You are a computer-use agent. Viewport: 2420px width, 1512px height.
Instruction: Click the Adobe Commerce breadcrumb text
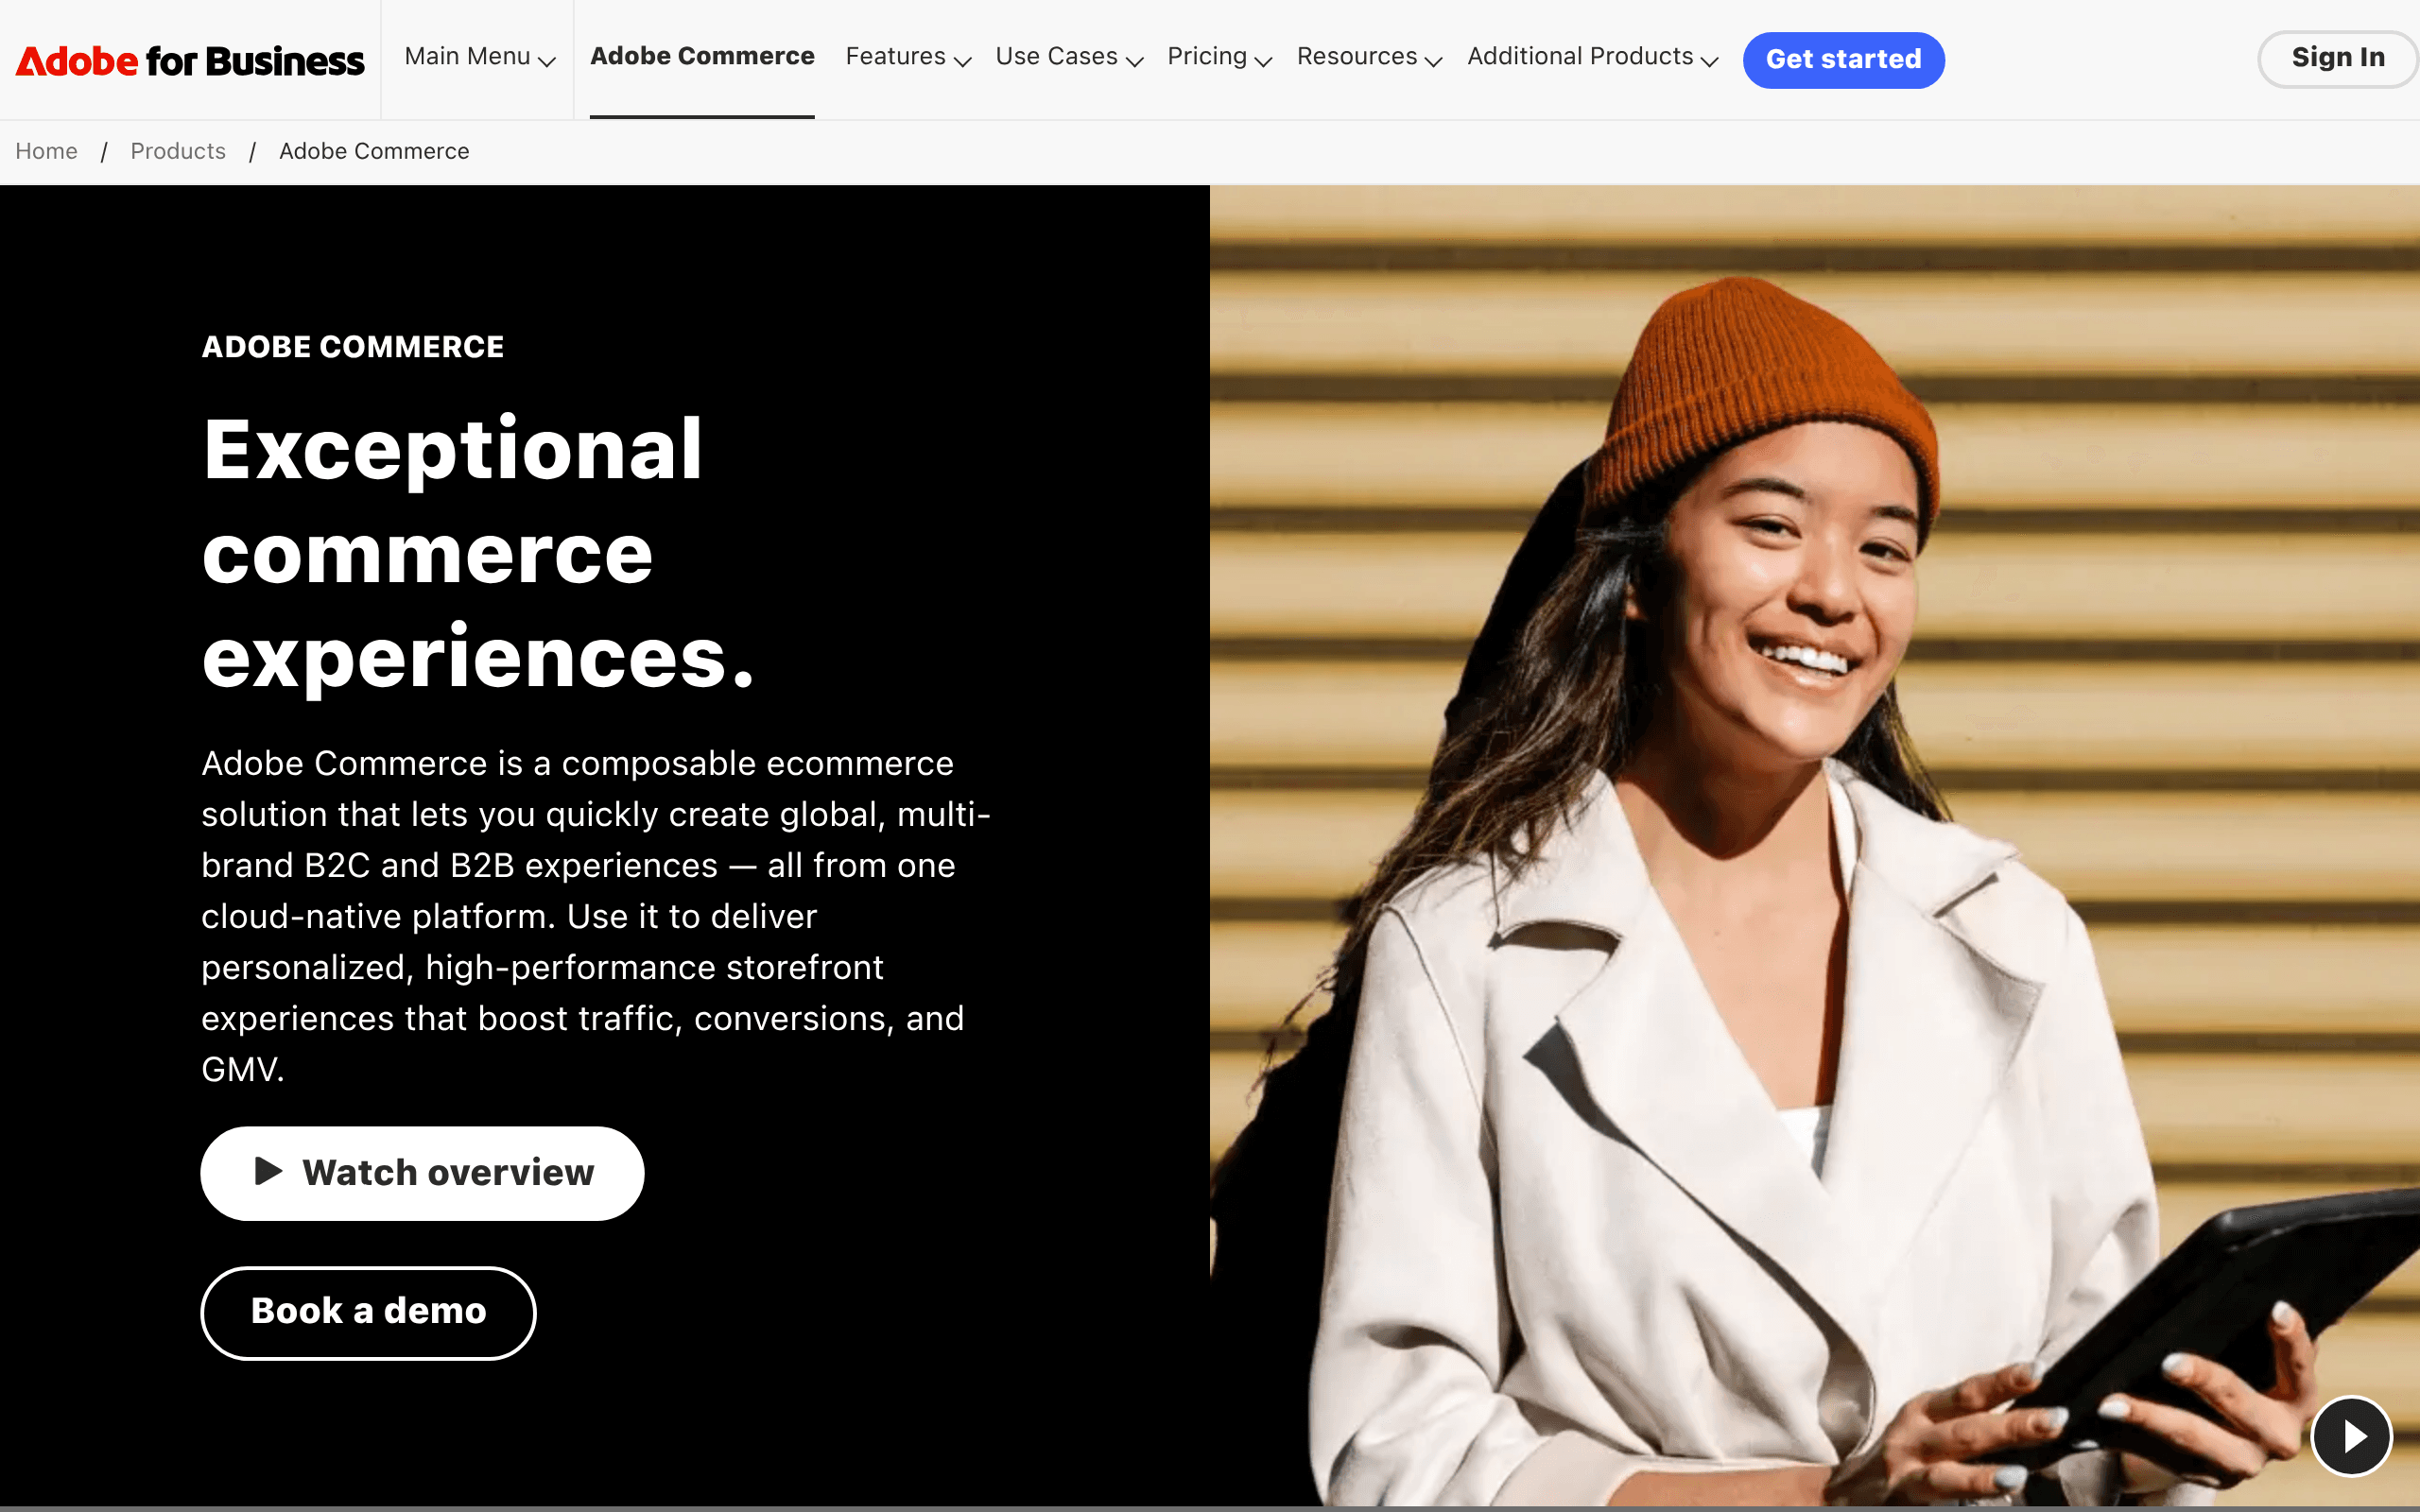coord(374,151)
